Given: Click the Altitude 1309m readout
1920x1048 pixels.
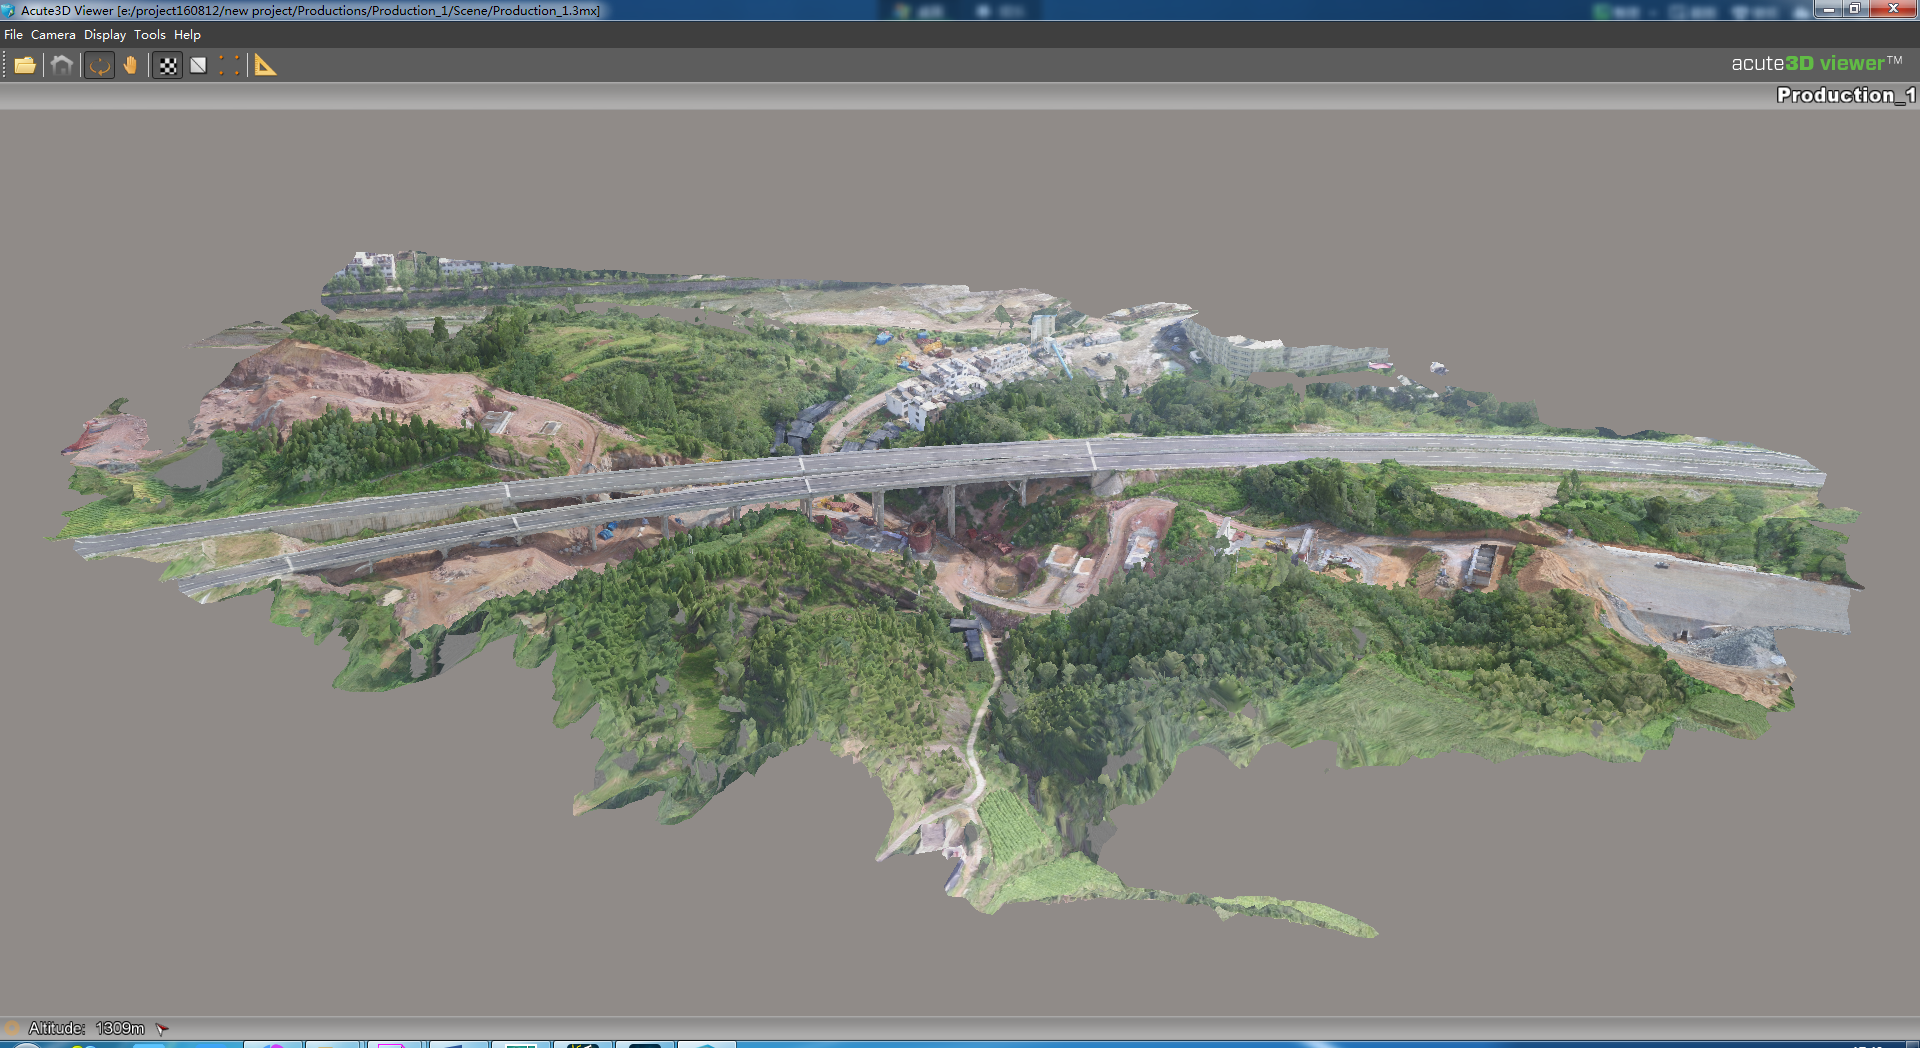Looking at the screenshot, I should coord(87,1028).
